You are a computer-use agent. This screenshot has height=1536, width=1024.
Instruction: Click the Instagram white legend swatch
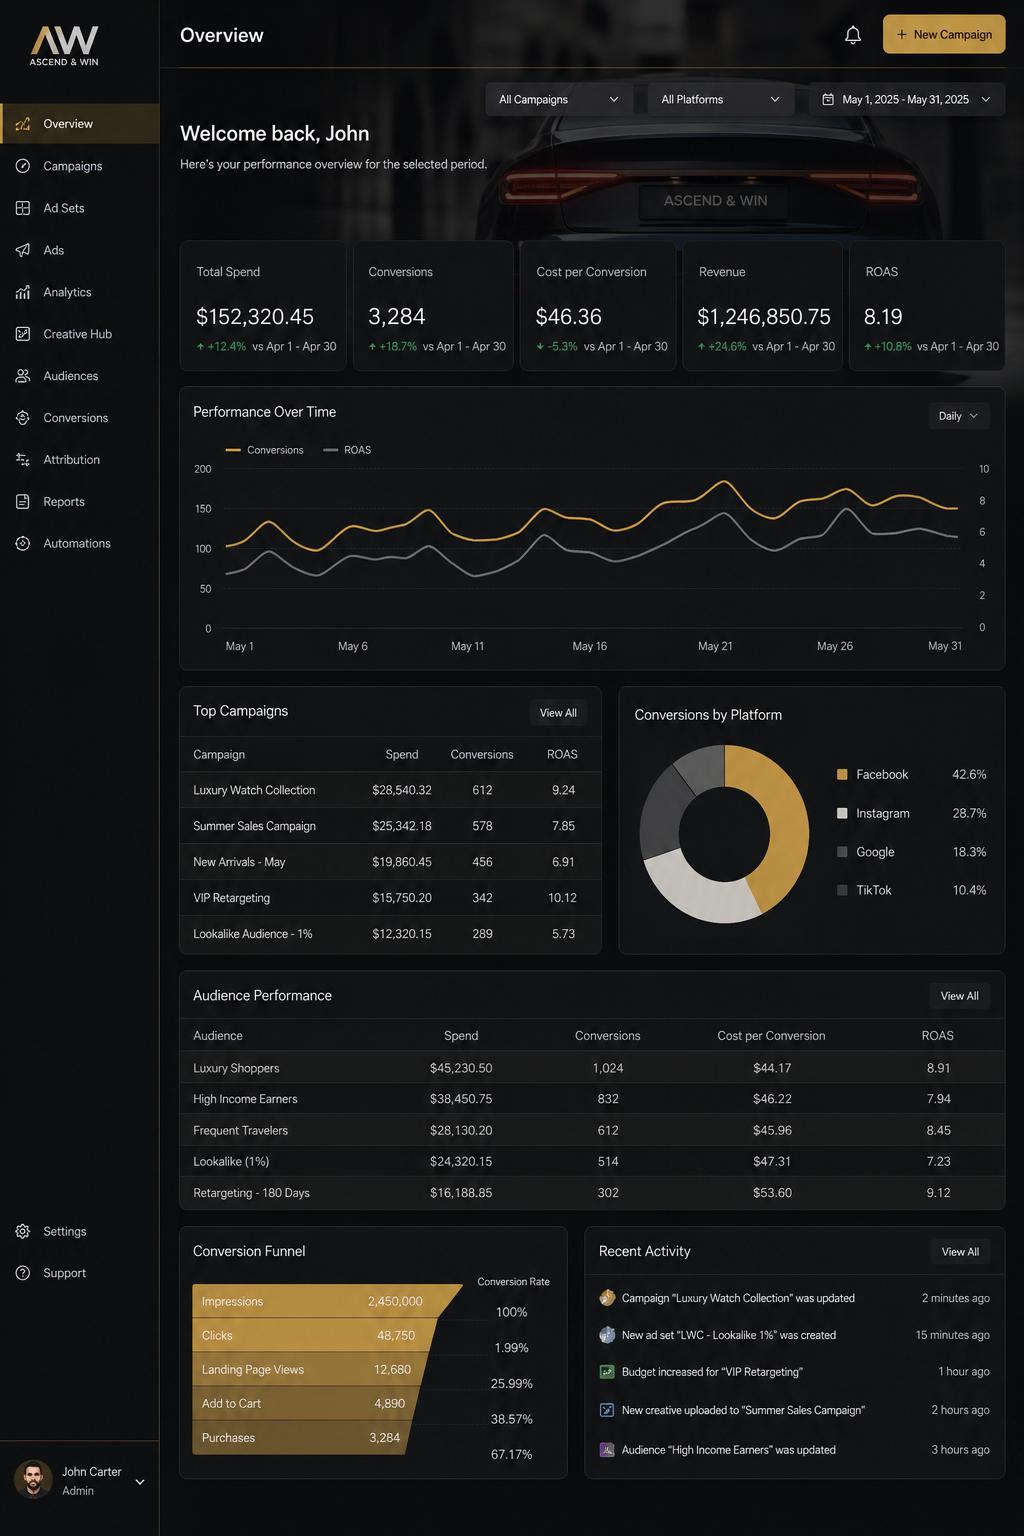[842, 814]
